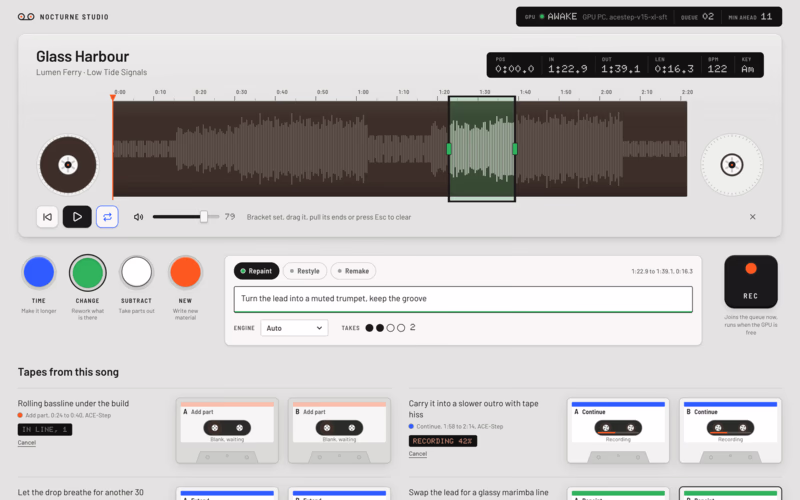Set takes to one with first dot
The height and width of the screenshot is (500, 800).
point(369,328)
